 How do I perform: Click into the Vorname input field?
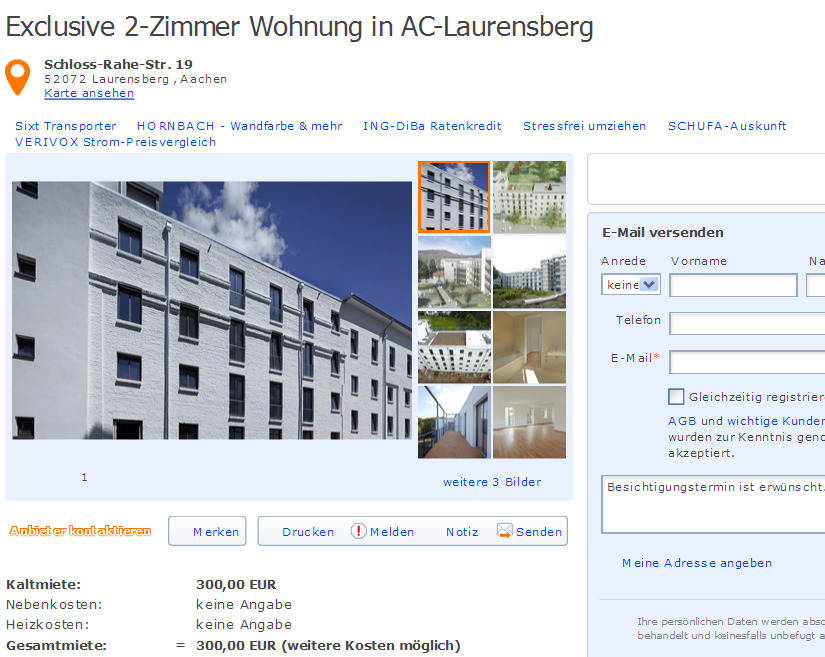pos(733,285)
